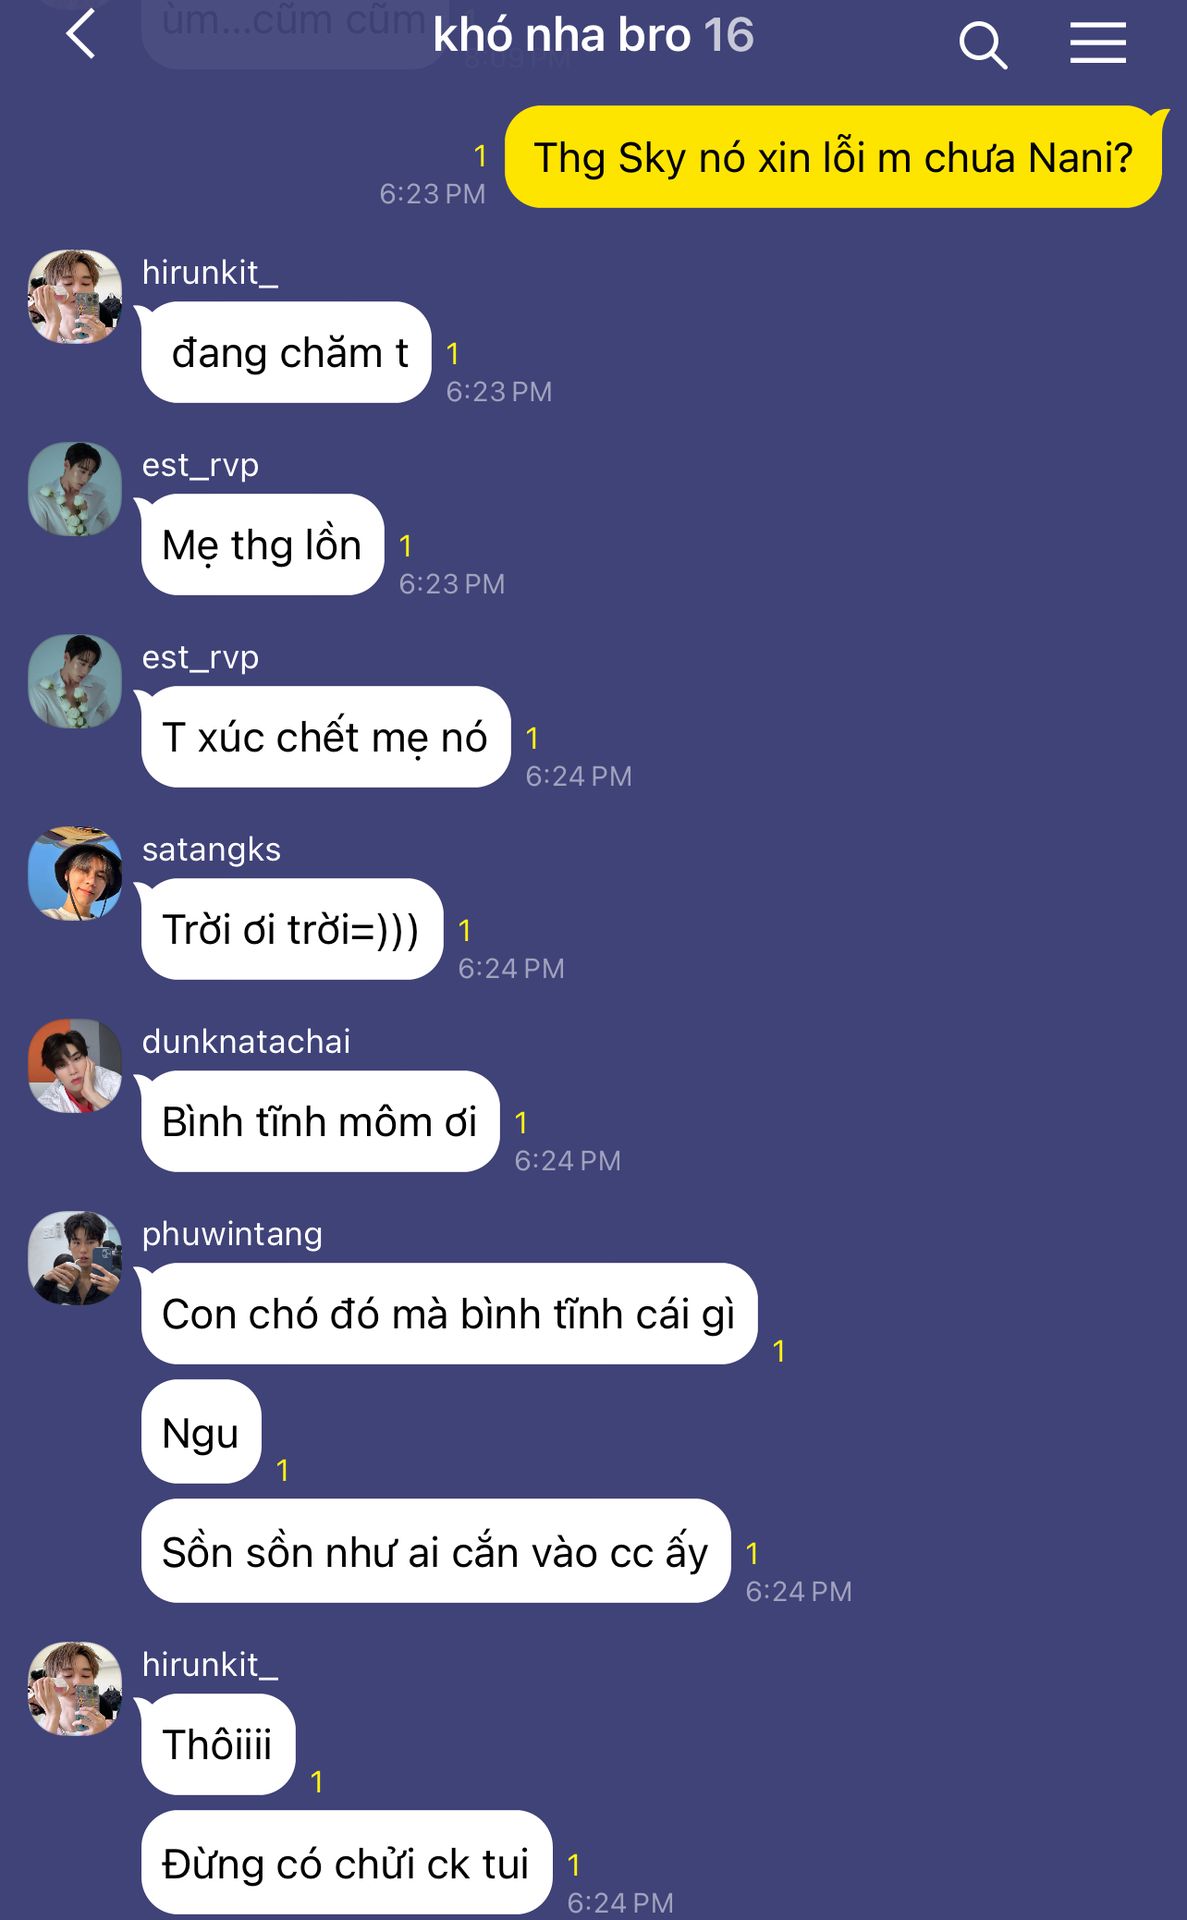This screenshot has width=1187, height=1920.
Task: Tap the back arrow in the header
Action: [81, 35]
